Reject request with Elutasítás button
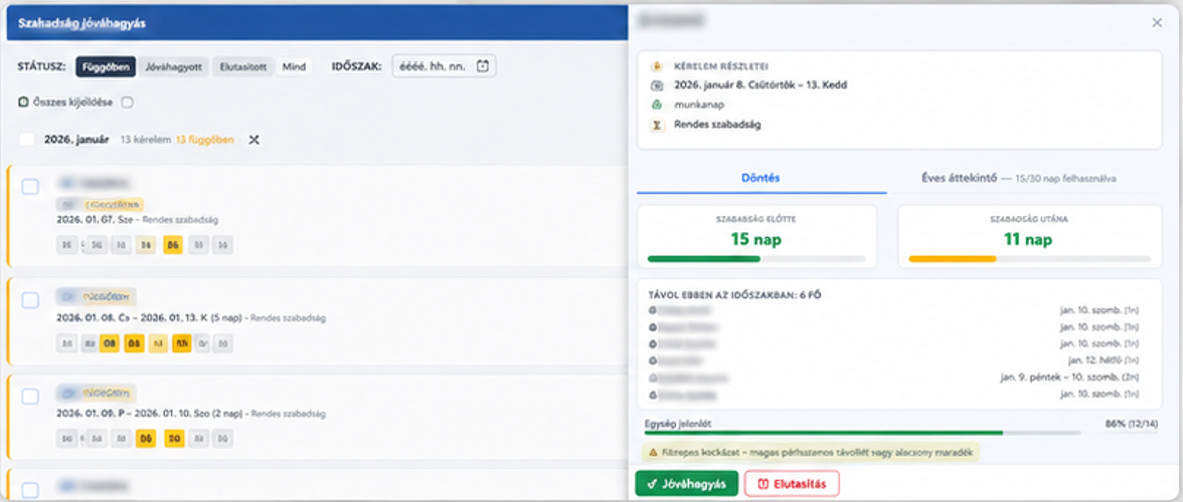This screenshot has width=1183, height=502. [x=791, y=483]
